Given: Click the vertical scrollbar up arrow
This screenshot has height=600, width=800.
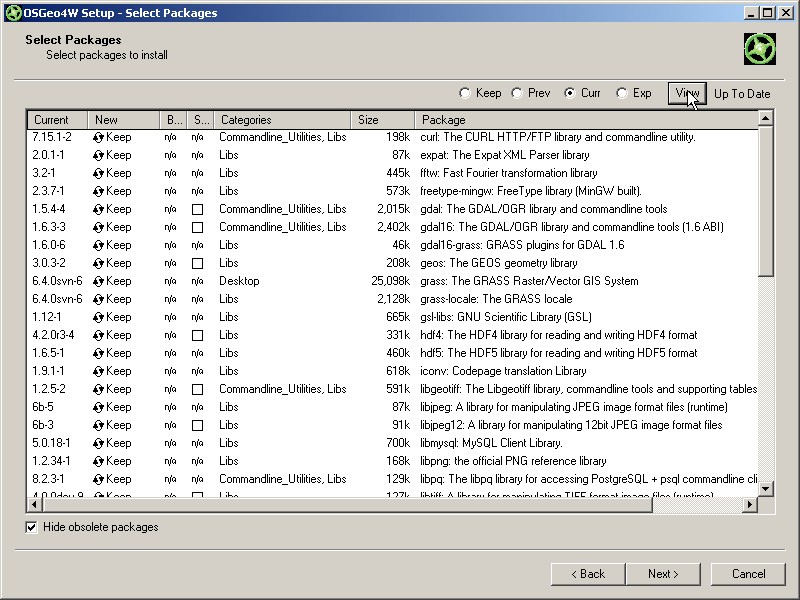Looking at the screenshot, I should tap(765, 119).
